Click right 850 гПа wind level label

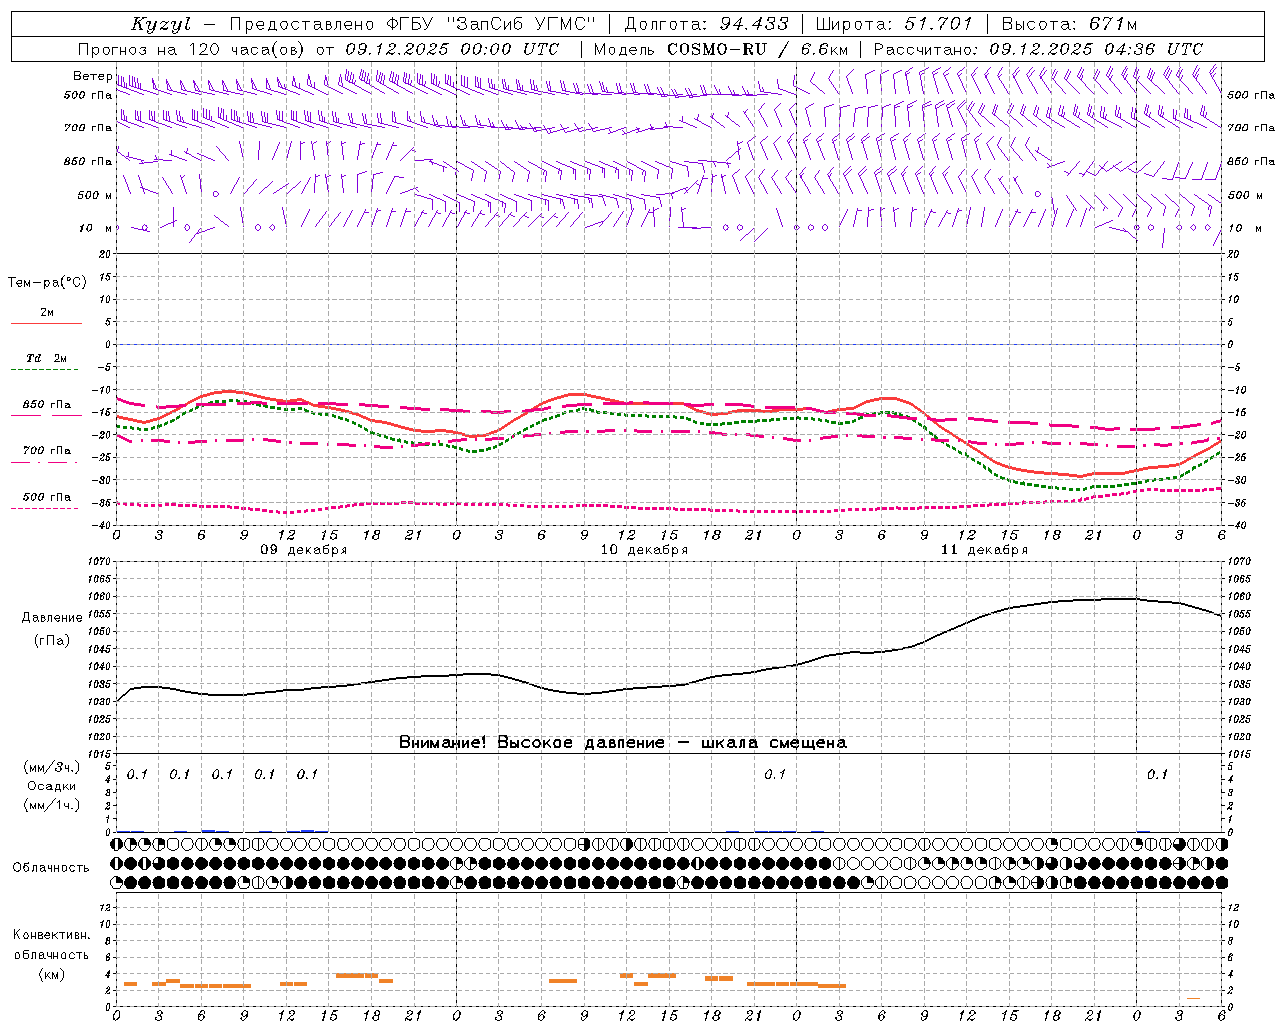1251,161
